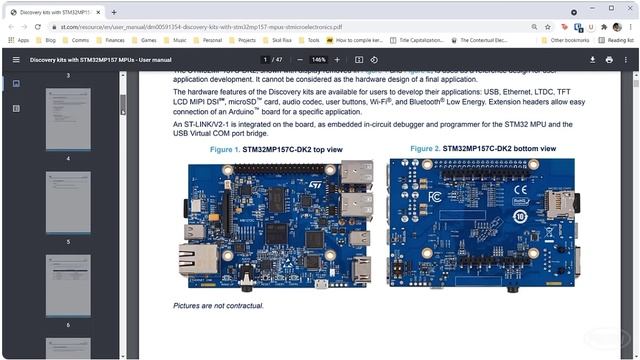The width and height of the screenshot is (640, 360).
Task: Open the Reading list
Action: [616, 40]
